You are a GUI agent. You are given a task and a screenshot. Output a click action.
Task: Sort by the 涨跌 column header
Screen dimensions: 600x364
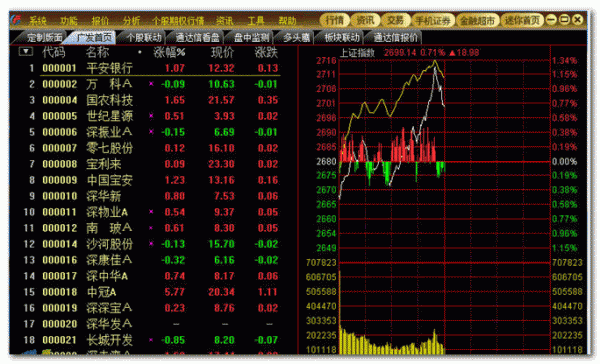click(266, 52)
